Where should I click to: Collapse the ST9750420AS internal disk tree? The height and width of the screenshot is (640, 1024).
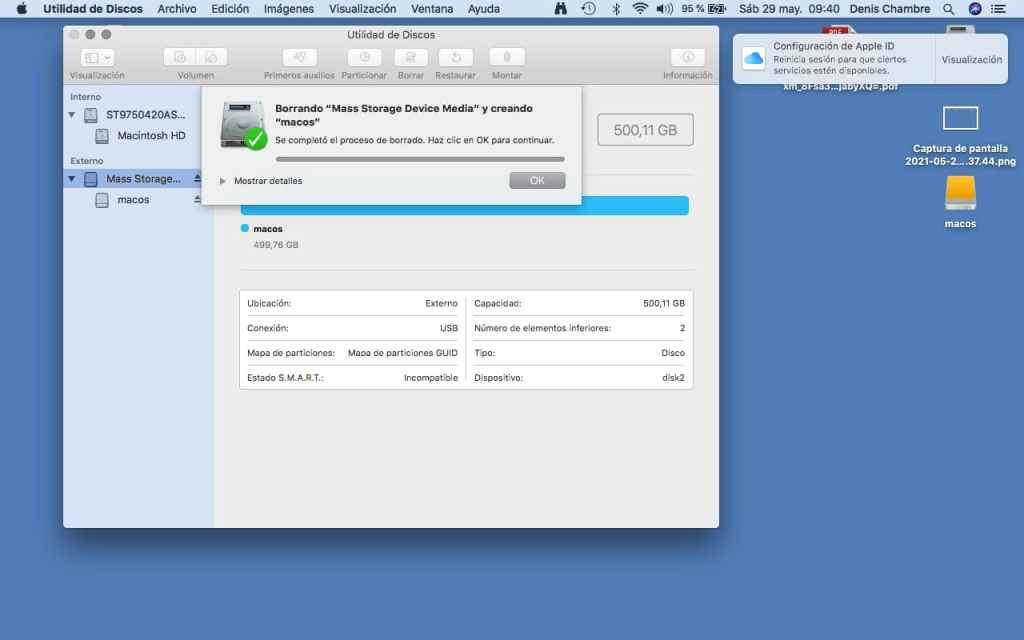coord(72,115)
